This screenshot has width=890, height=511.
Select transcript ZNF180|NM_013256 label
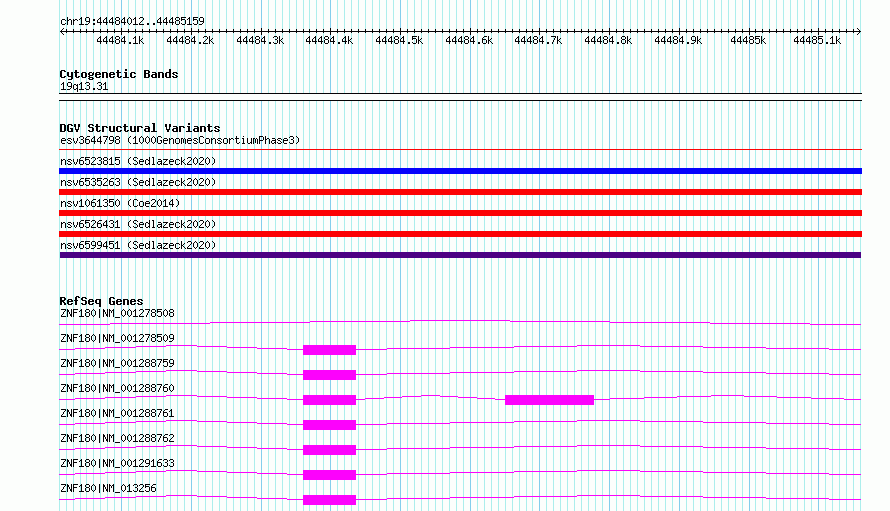pyautogui.click(x=108, y=488)
